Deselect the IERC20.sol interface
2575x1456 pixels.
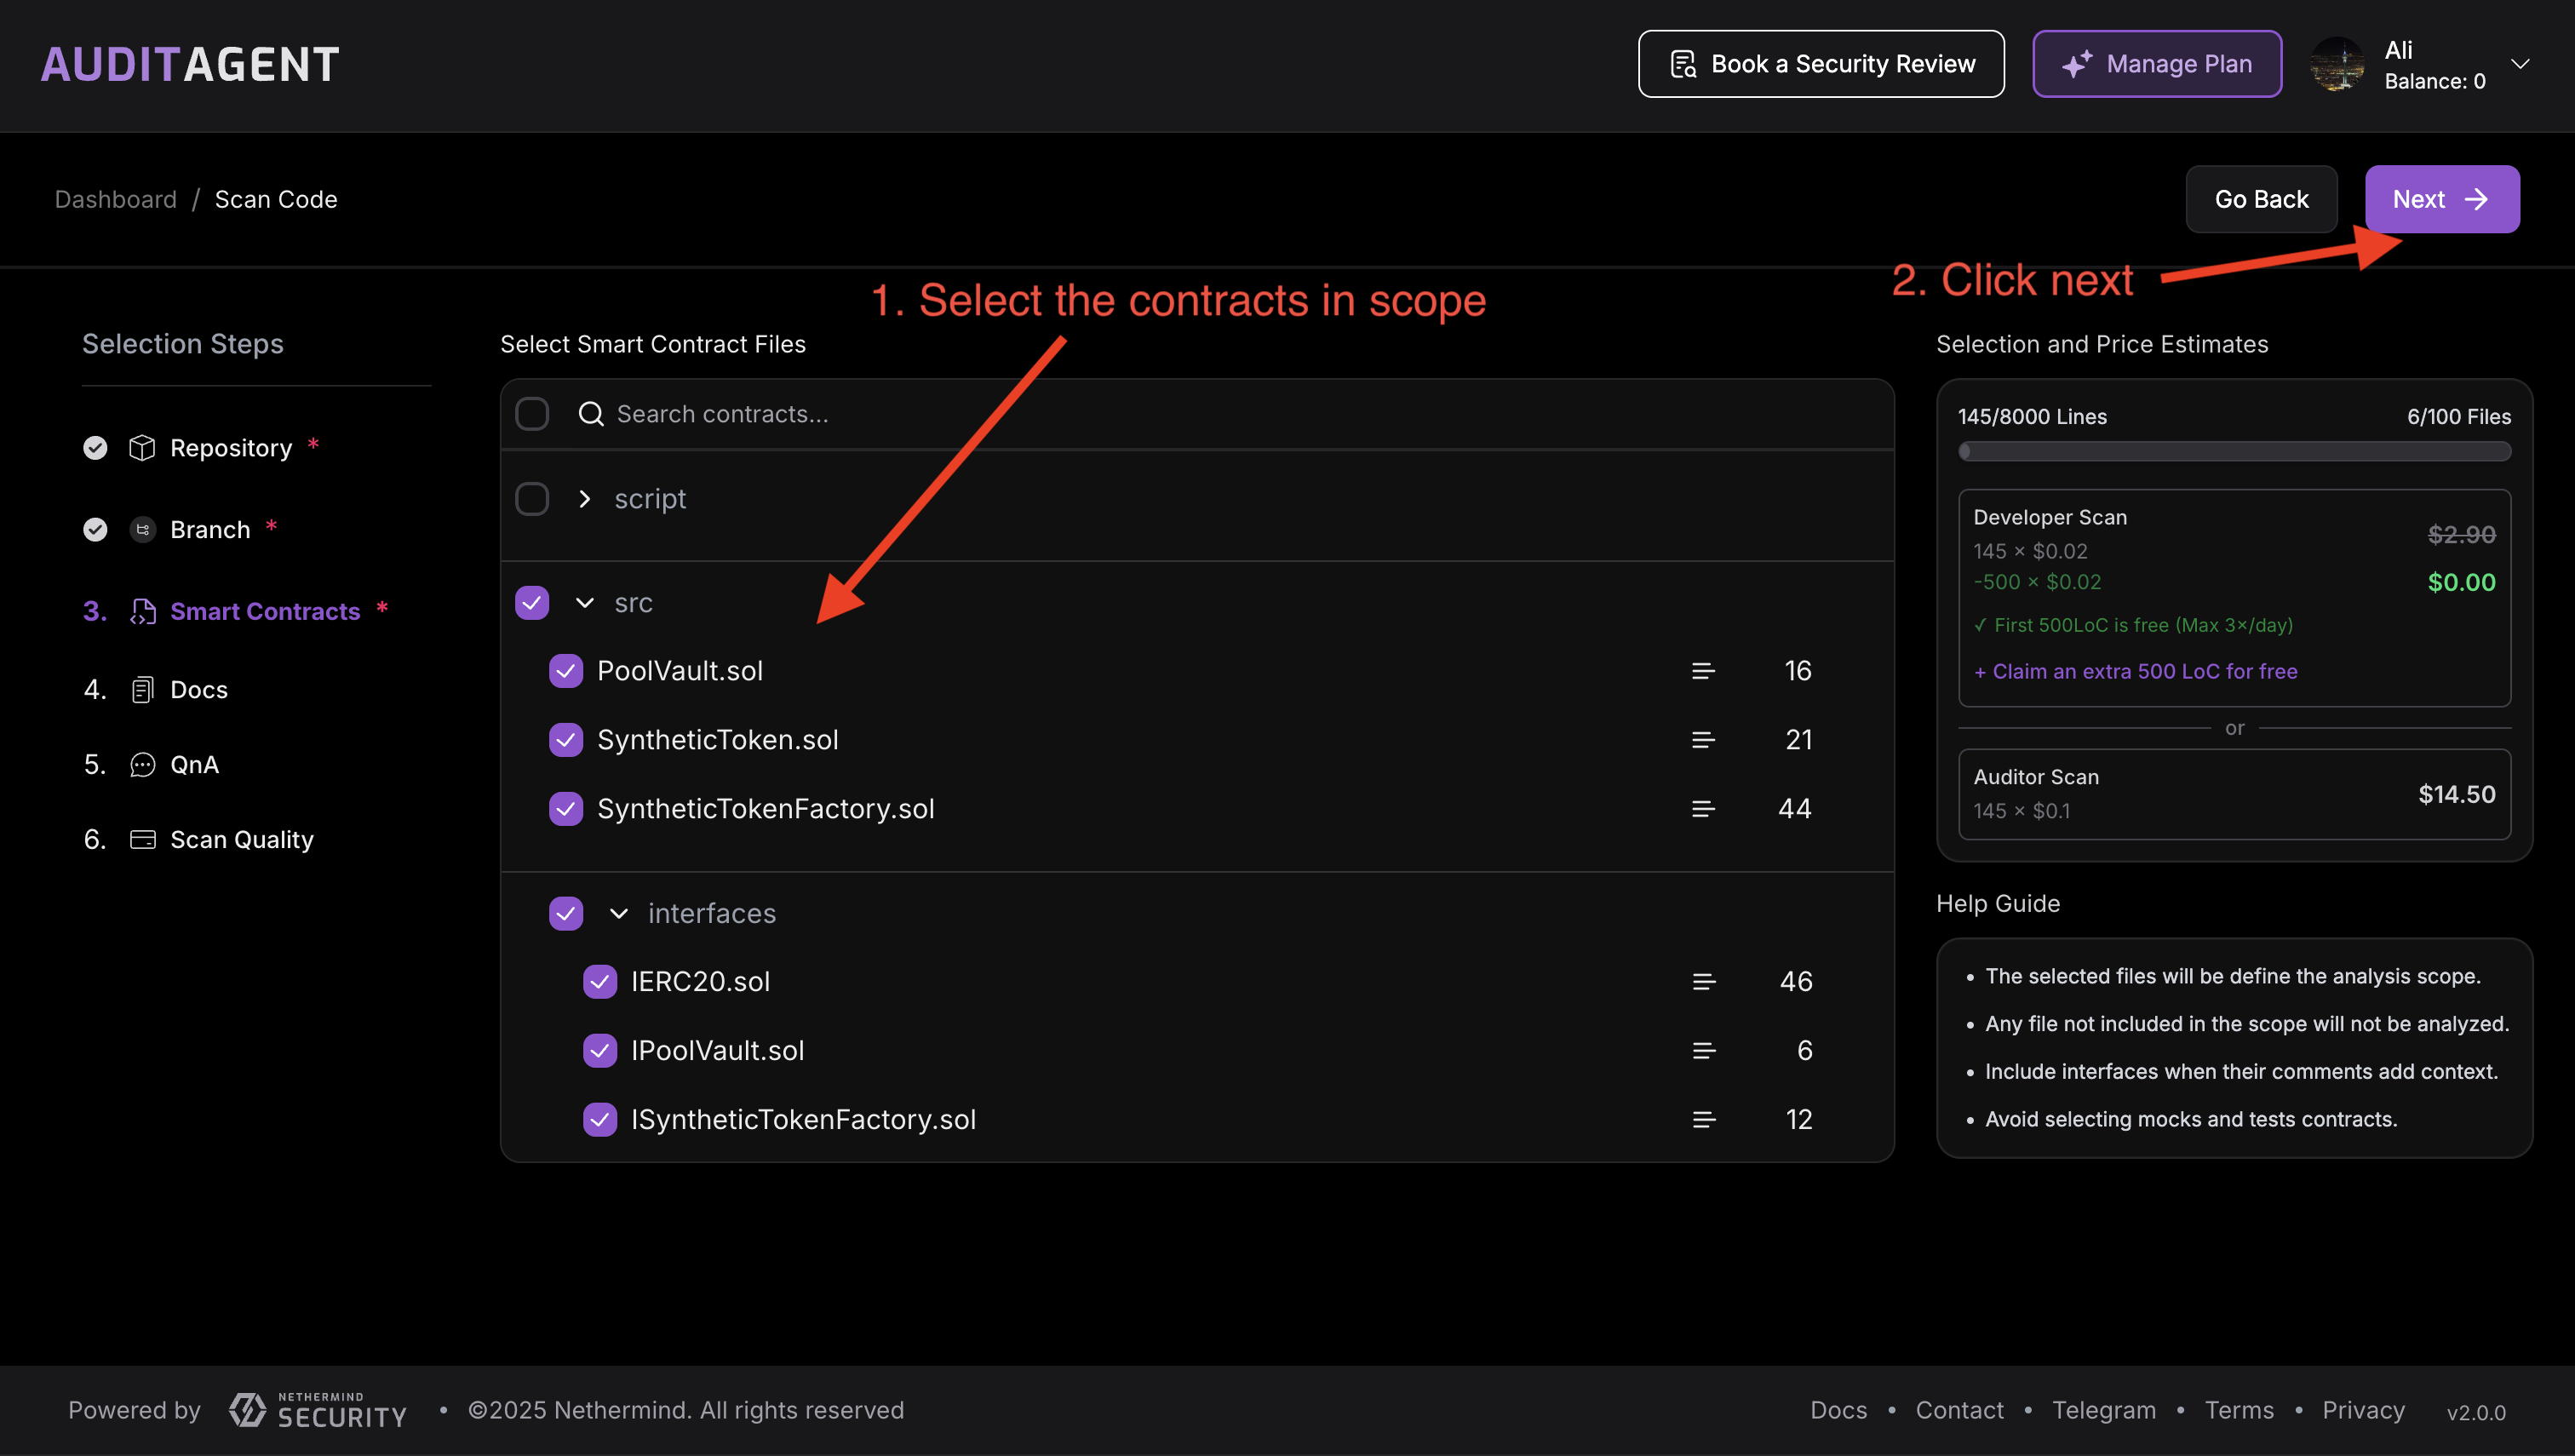click(600, 981)
